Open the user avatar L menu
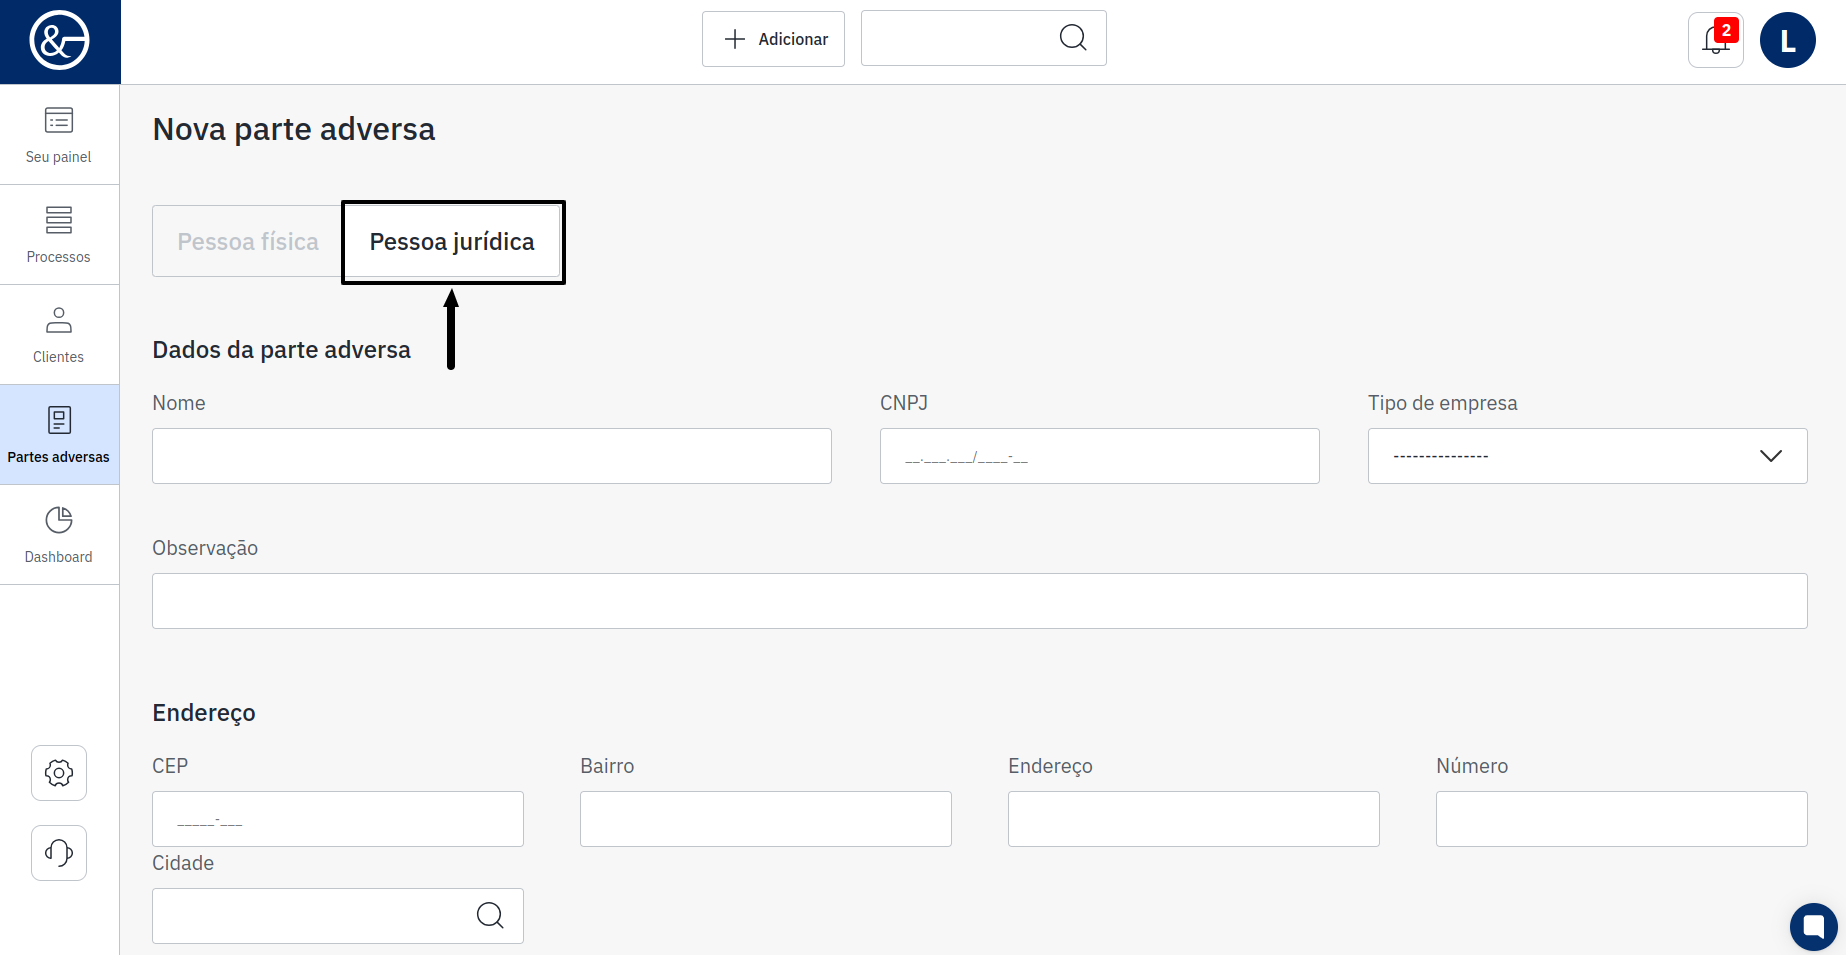This screenshot has height=955, width=1846. pos(1787,40)
